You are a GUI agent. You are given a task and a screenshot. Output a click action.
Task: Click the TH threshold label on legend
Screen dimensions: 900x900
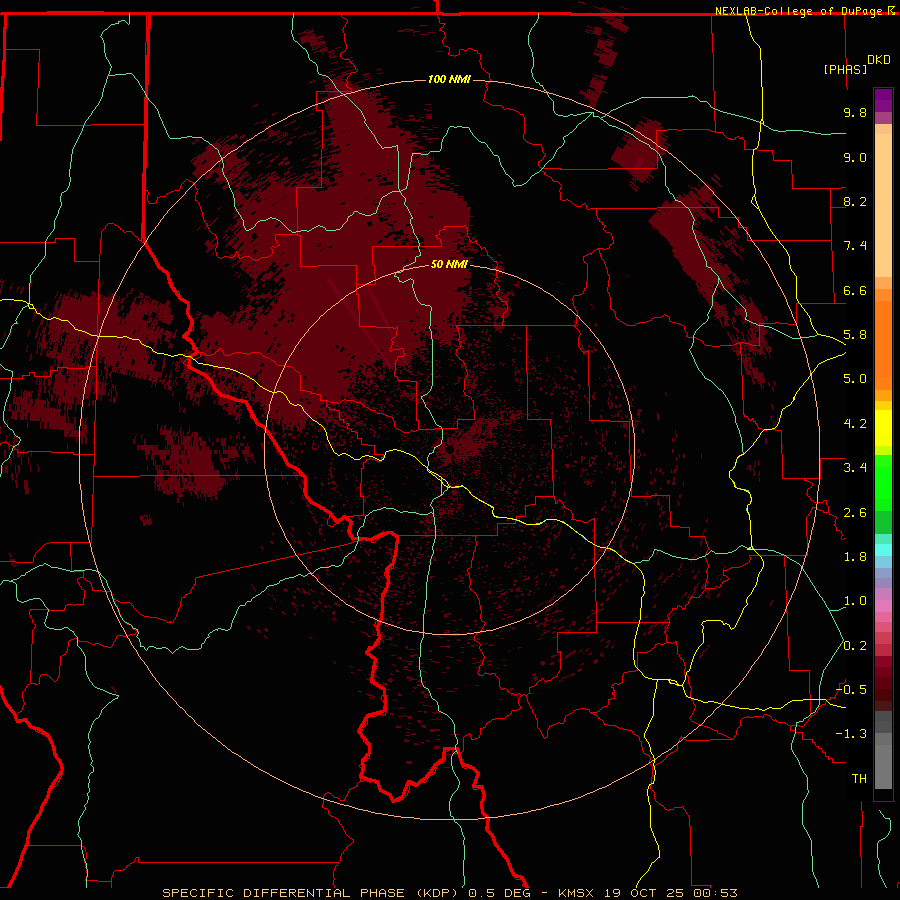(859, 779)
